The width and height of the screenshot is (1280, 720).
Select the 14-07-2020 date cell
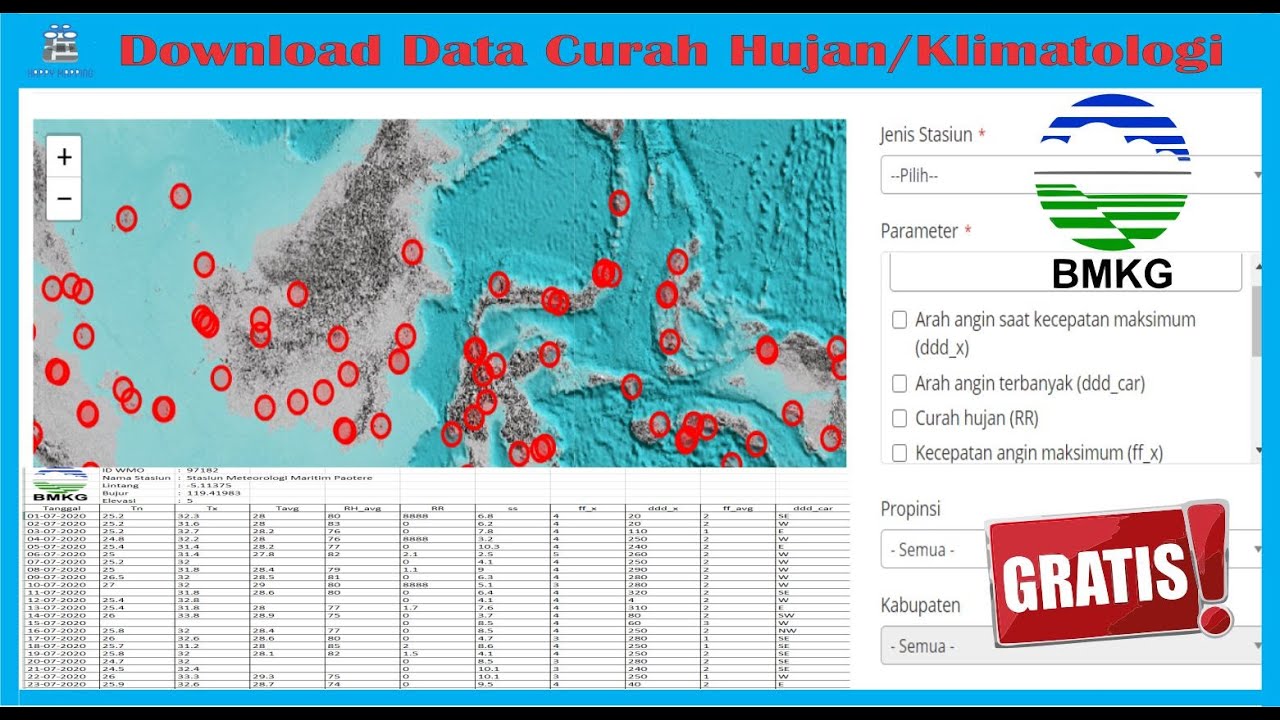[x=64, y=616]
